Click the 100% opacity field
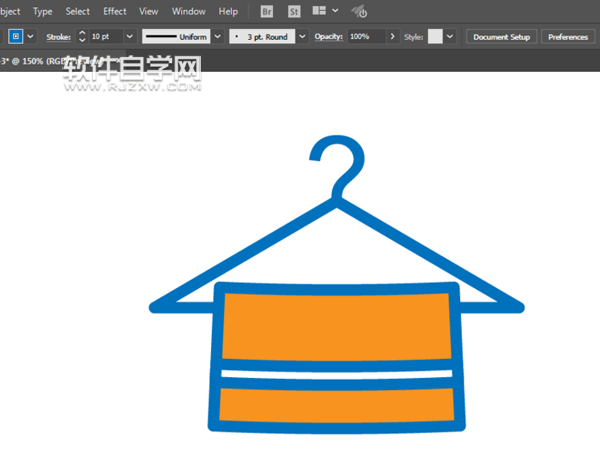The height and width of the screenshot is (459, 600). tap(367, 36)
